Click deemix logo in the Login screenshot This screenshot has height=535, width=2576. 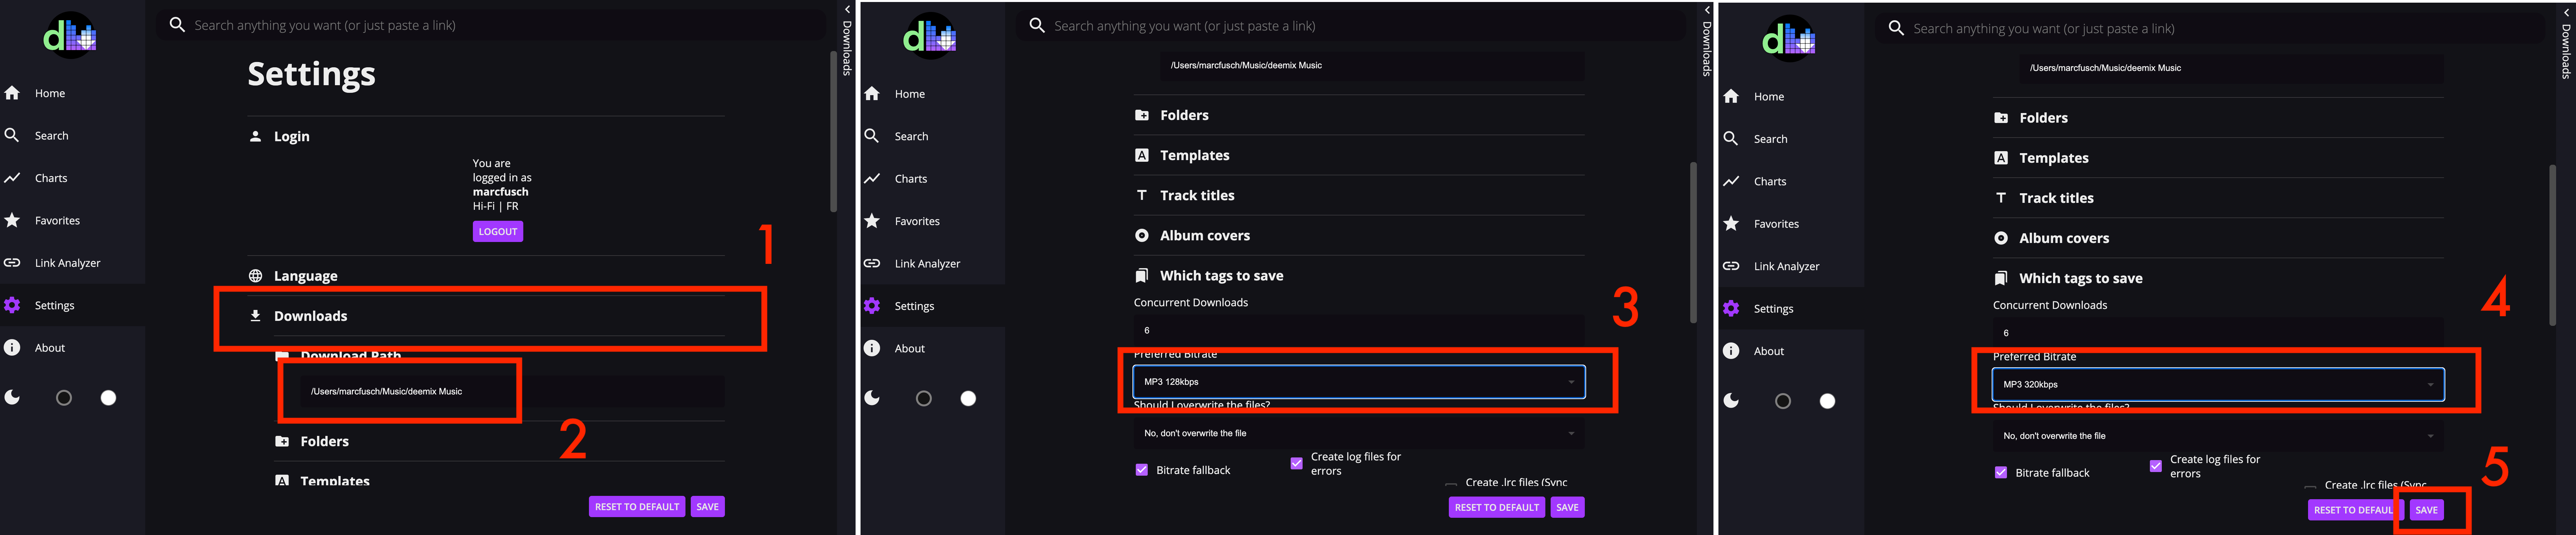(70, 36)
